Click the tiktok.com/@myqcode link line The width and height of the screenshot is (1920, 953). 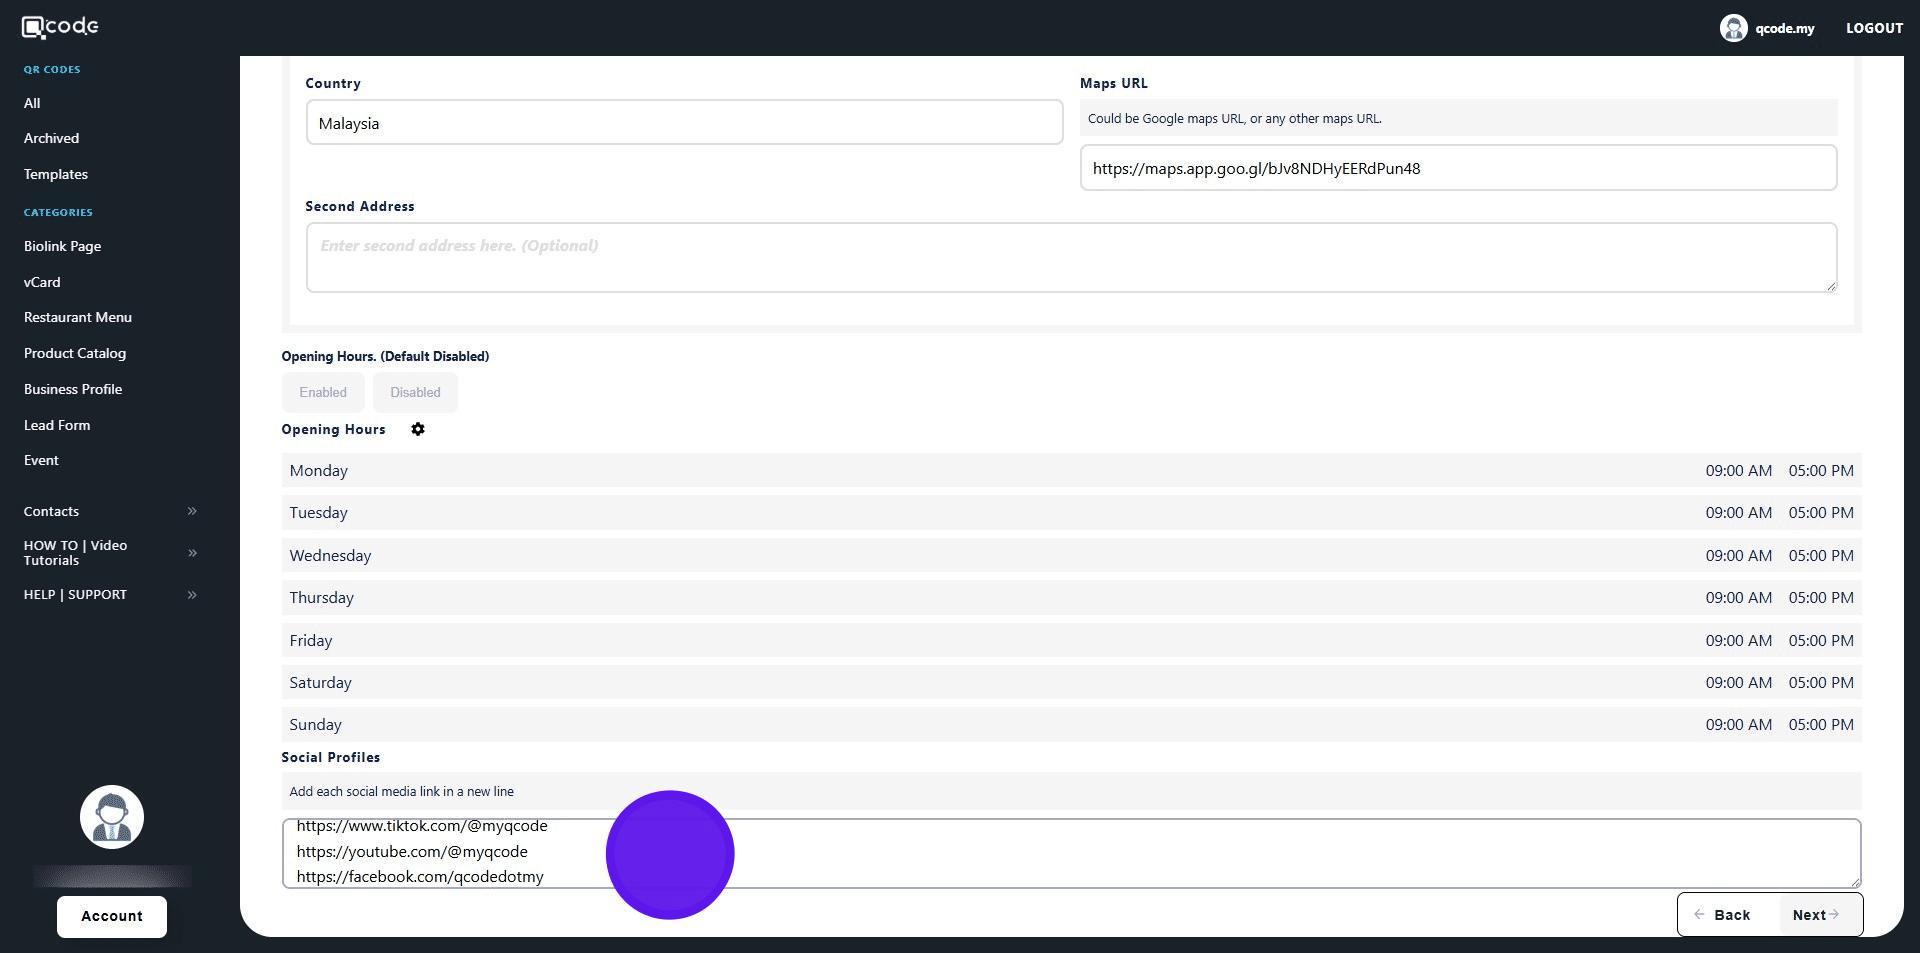pos(422,826)
